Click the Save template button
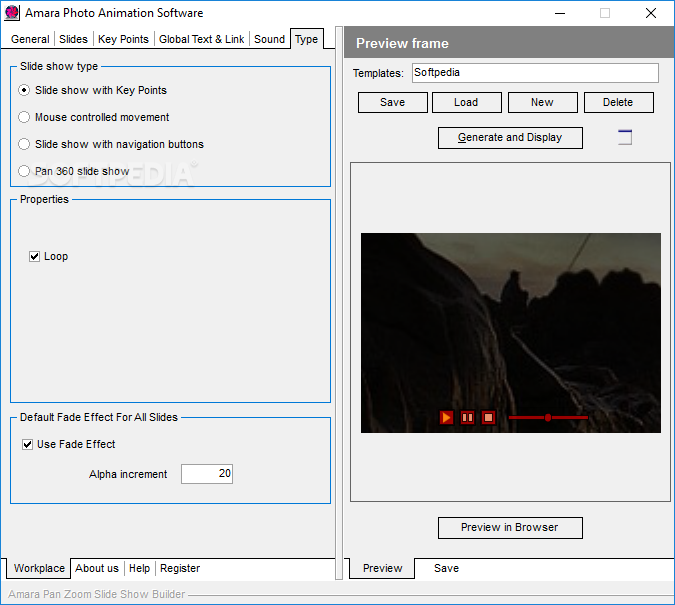This screenshot has width=675, height=605. pos(393,102)
